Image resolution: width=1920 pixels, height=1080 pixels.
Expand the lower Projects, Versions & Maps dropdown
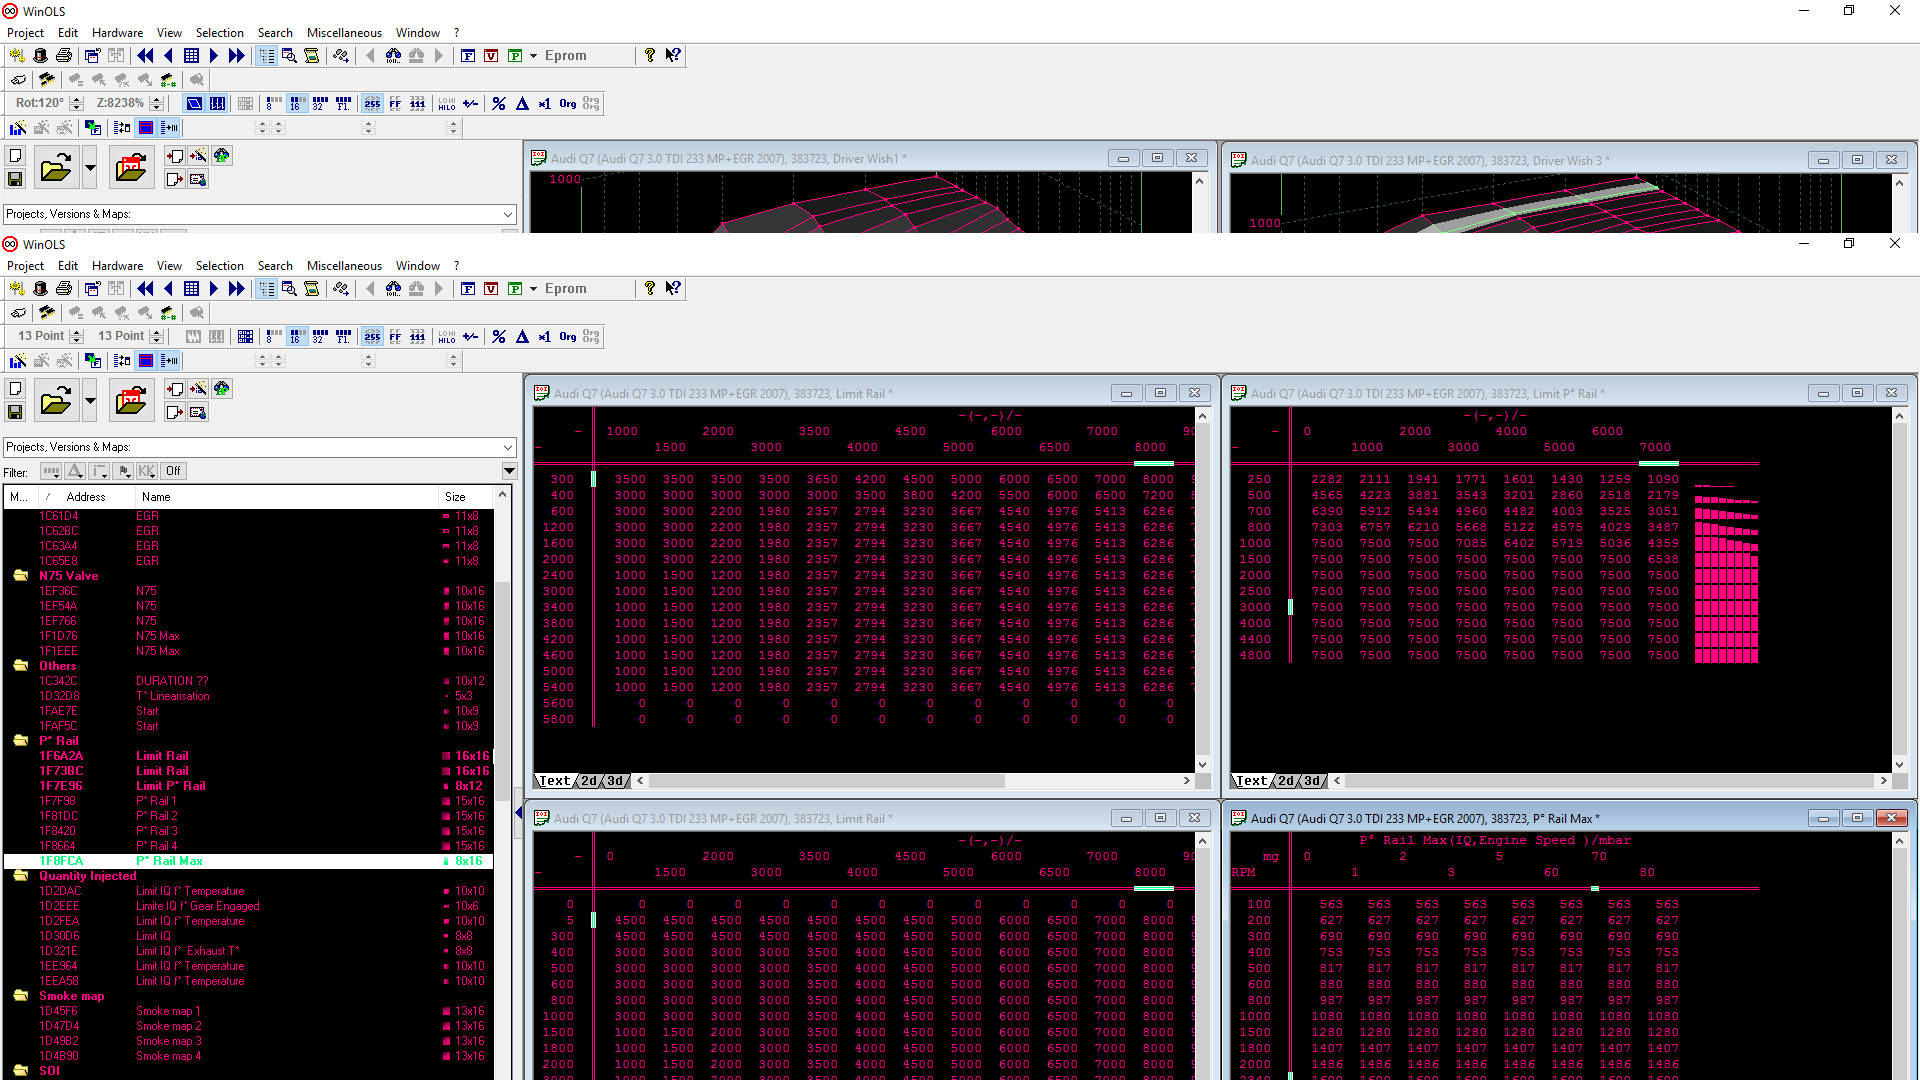tap(508, 447)
